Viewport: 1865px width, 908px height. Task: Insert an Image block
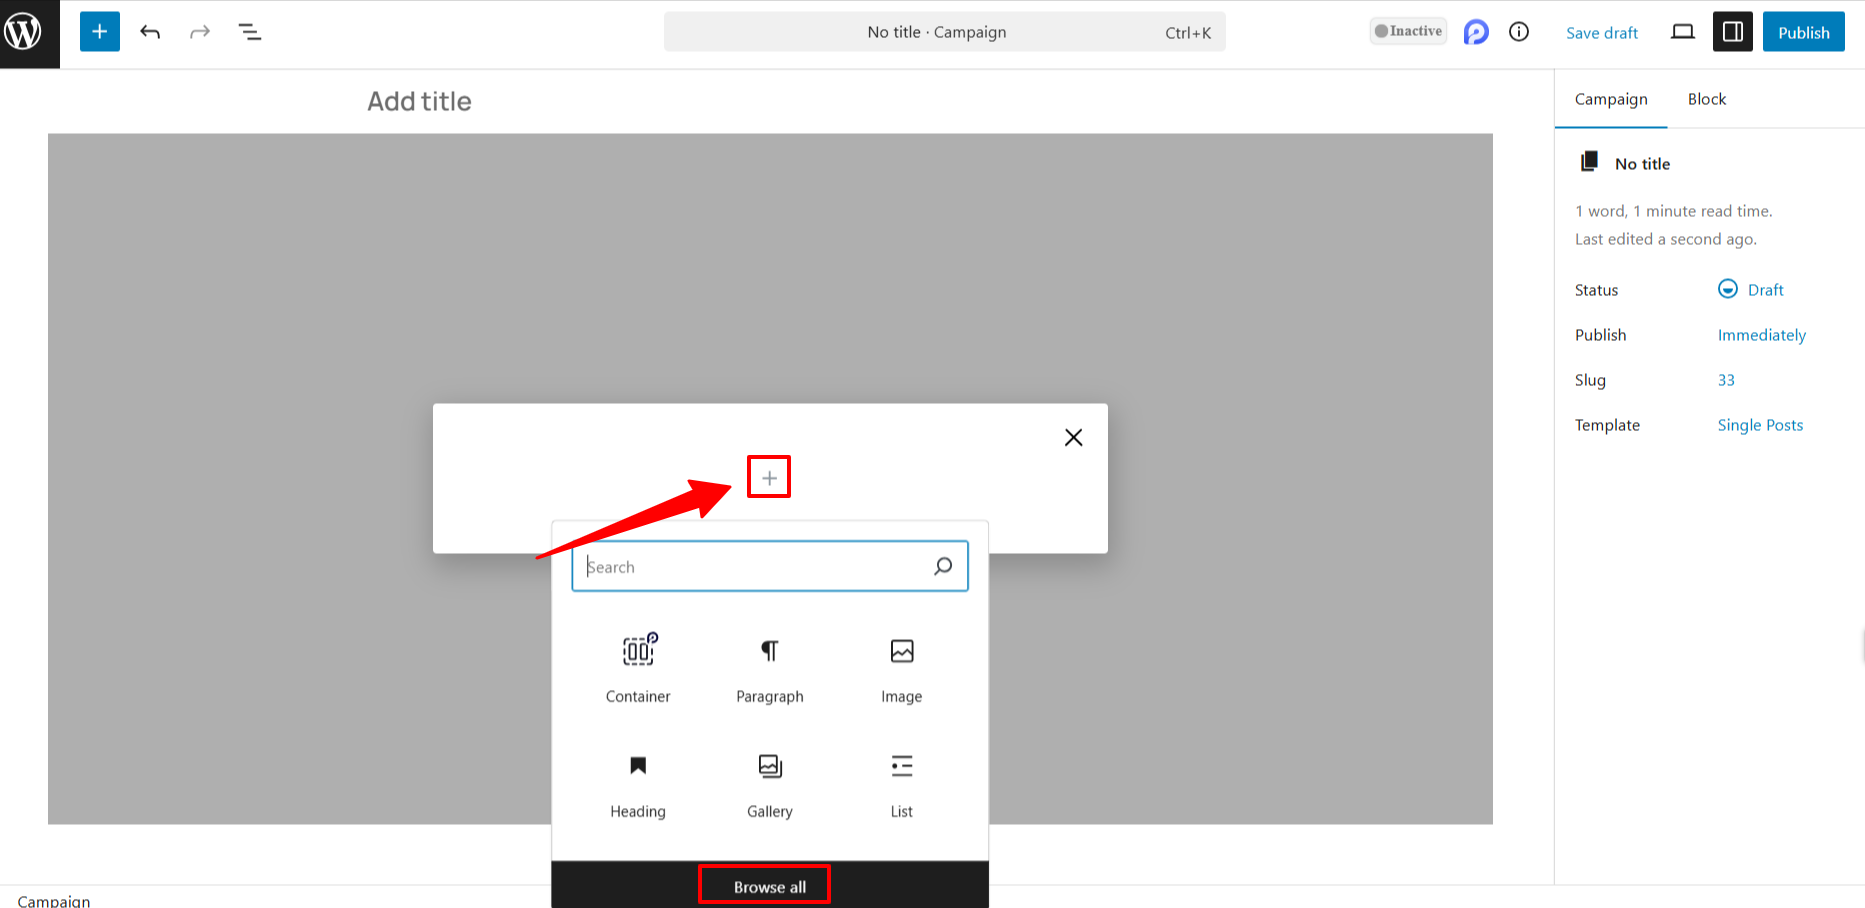point(902,669)
